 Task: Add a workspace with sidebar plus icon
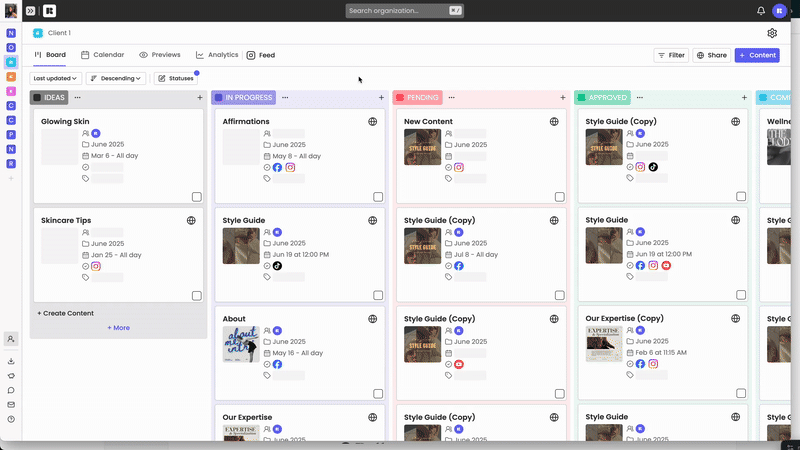pos(11,179)
